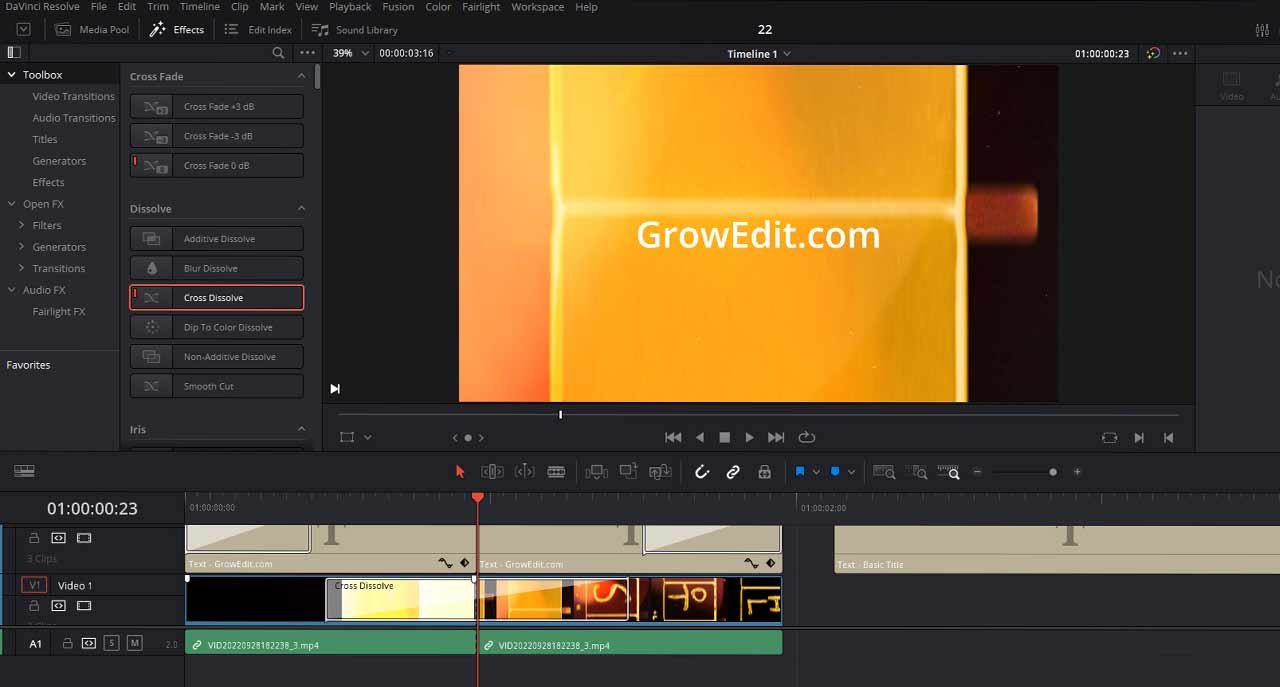Collapse the Audio FX section
Image resolution: width=1280 pixels, height=687 pixels.
coord(12,290)
